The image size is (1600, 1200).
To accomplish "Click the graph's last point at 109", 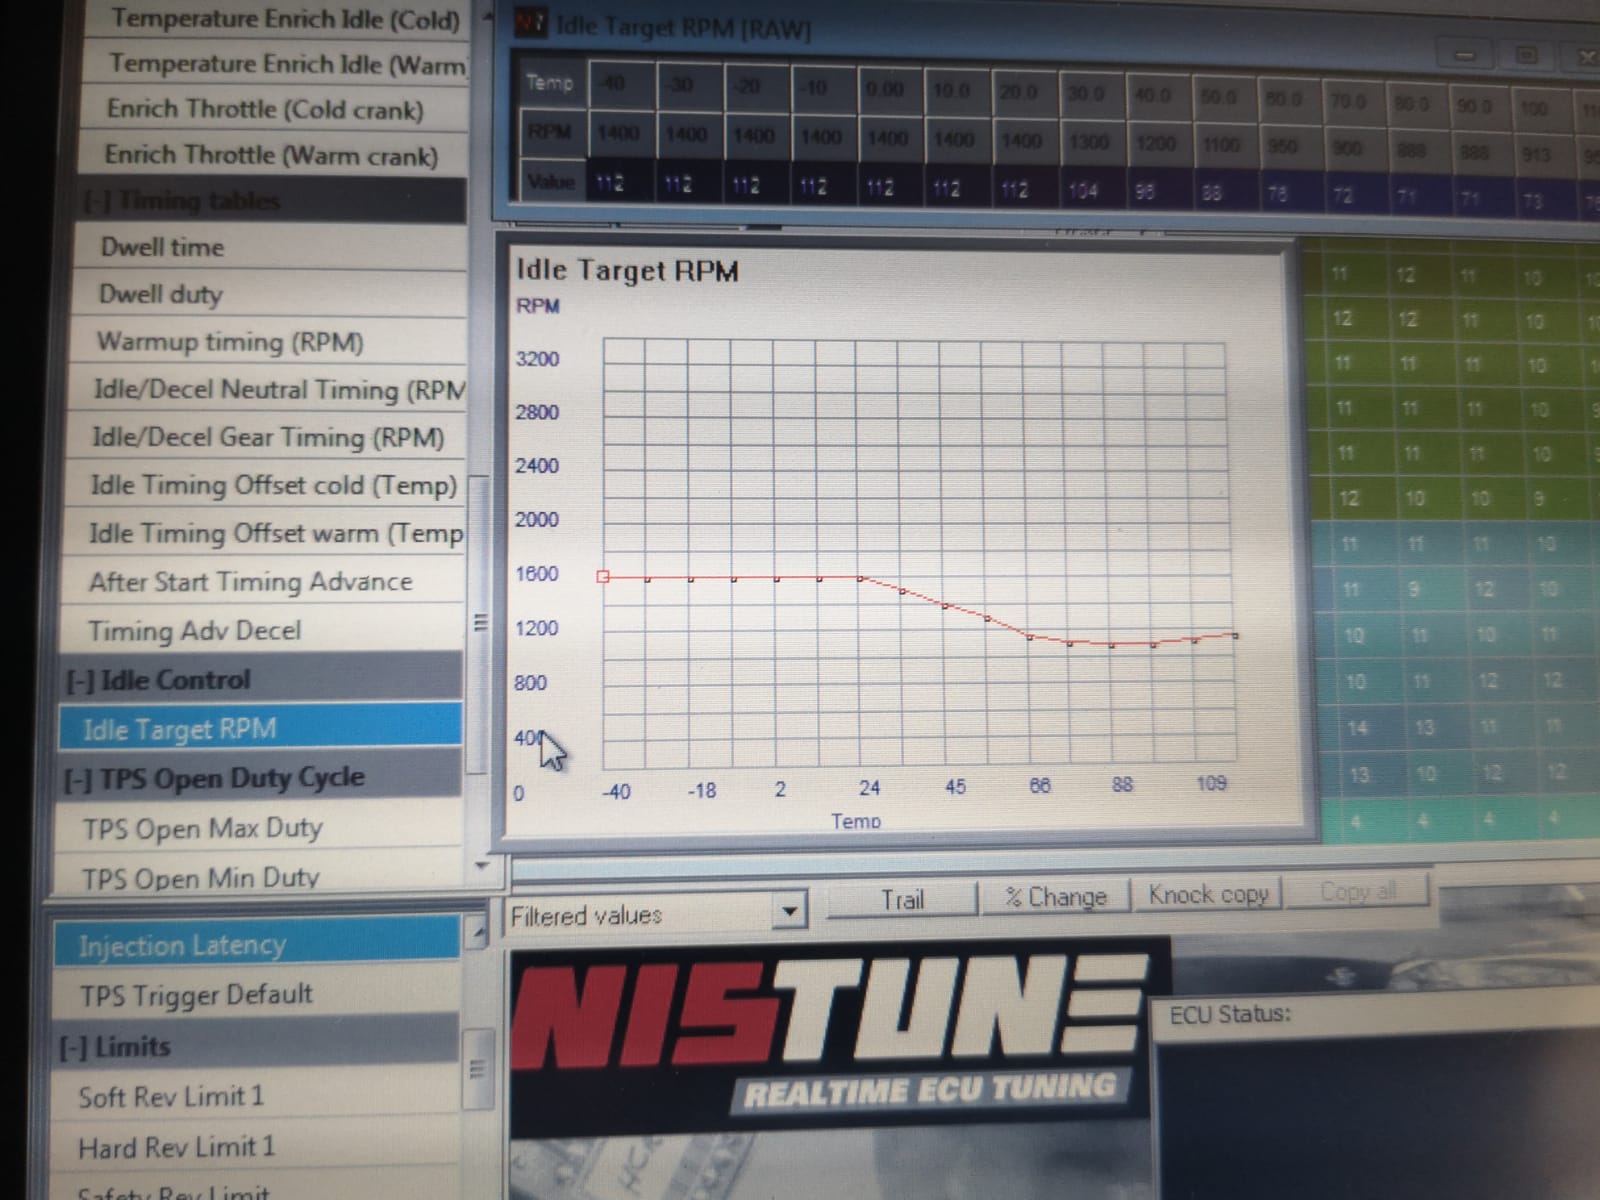I will pos(1236,635).
